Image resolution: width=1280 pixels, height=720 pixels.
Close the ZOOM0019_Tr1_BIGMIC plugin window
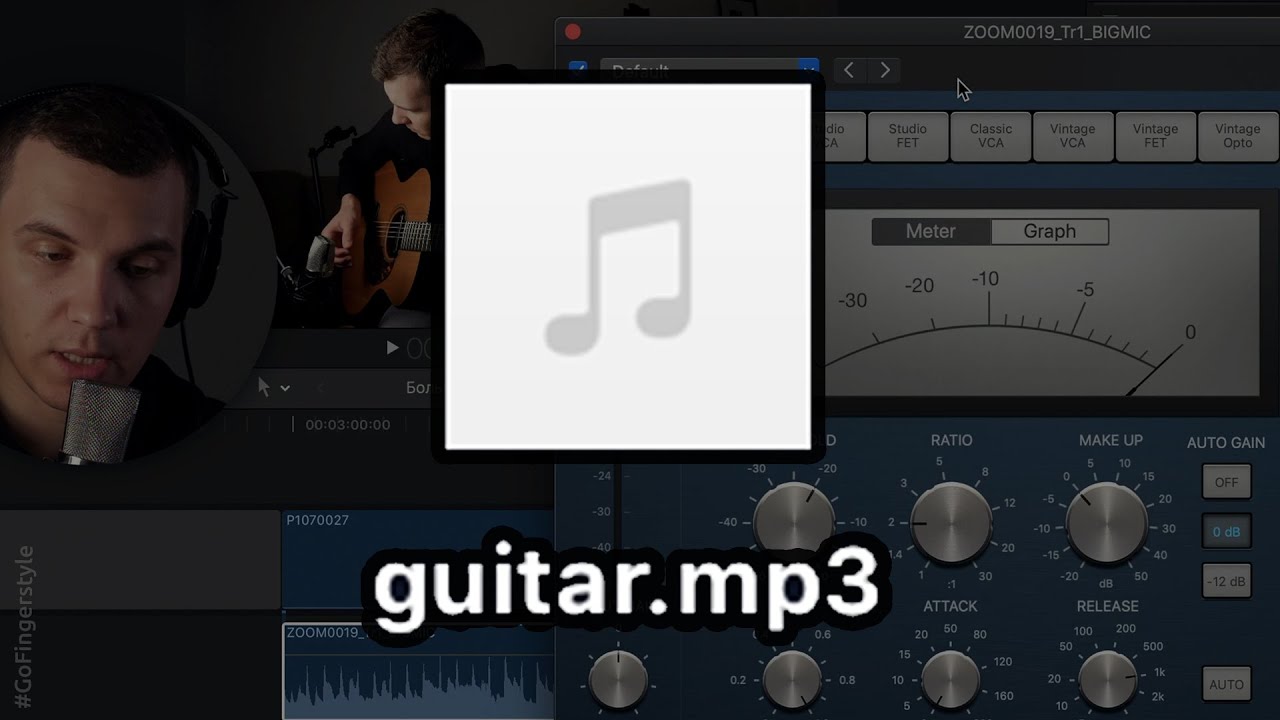(x=573, y=32)
